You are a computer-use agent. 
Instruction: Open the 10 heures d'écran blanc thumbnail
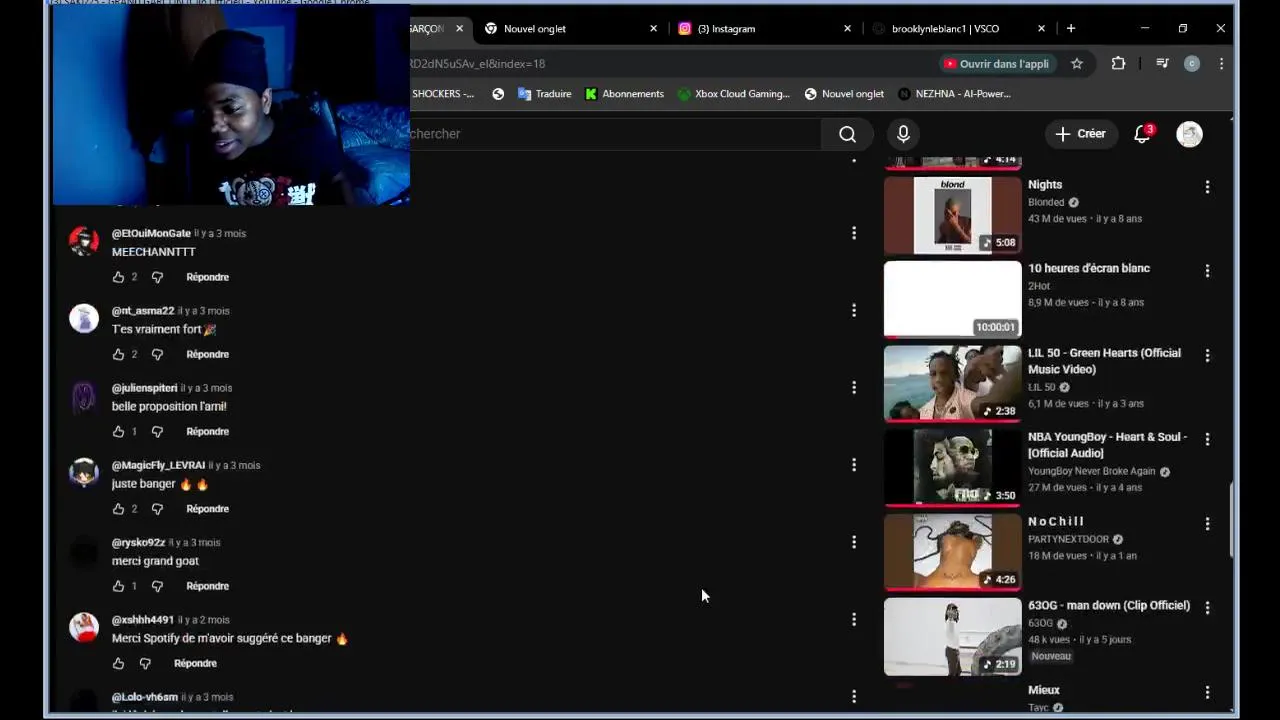pyautogui.click(x=953, y=299)
